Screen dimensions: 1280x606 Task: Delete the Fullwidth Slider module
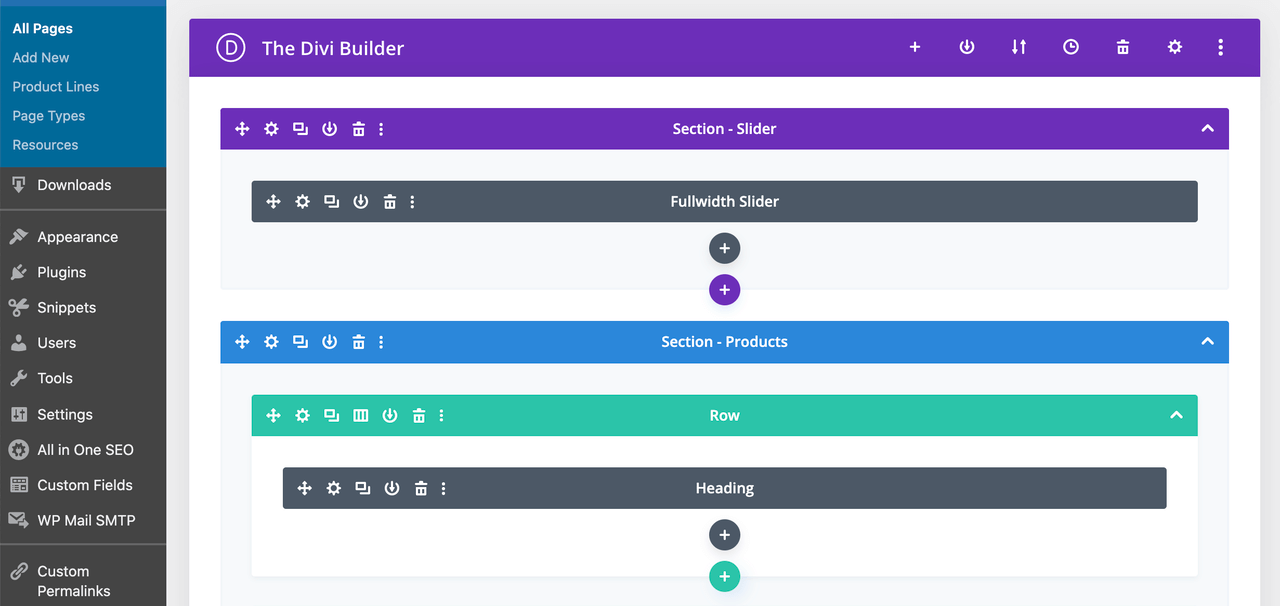point(389,202)
